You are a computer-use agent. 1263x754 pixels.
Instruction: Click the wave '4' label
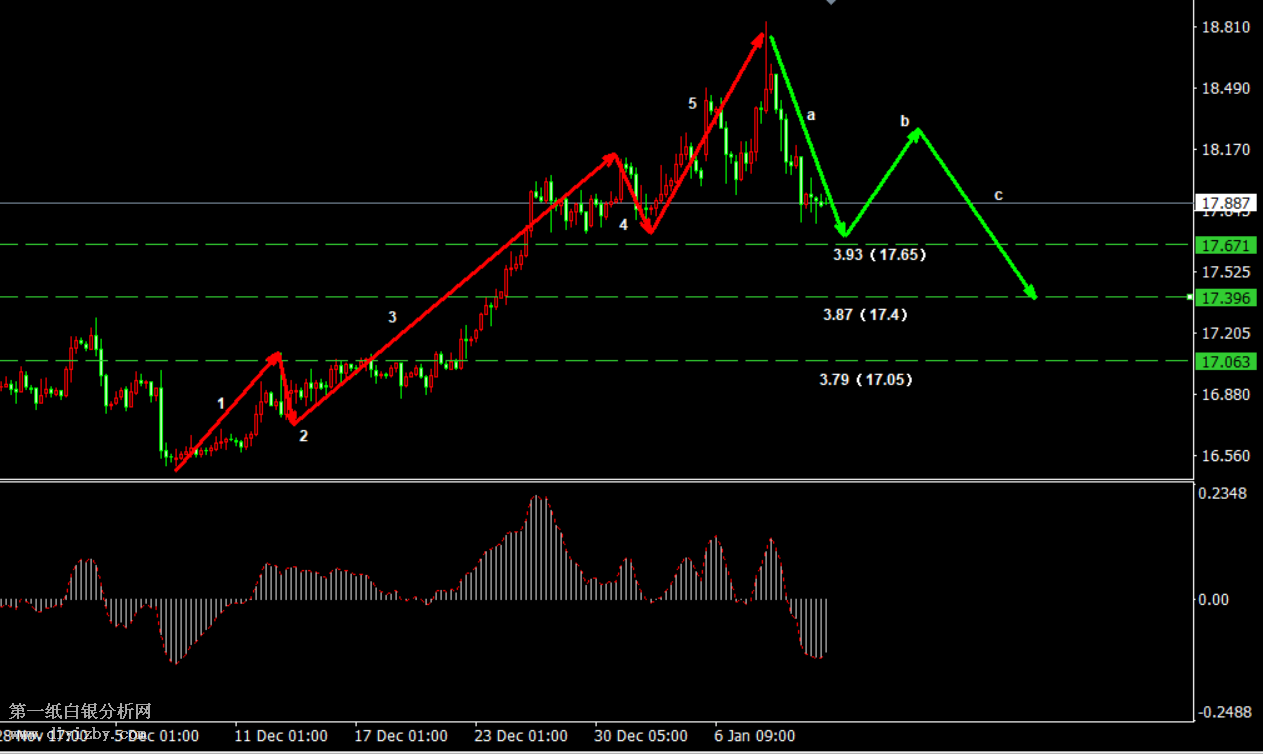[623, 225]
